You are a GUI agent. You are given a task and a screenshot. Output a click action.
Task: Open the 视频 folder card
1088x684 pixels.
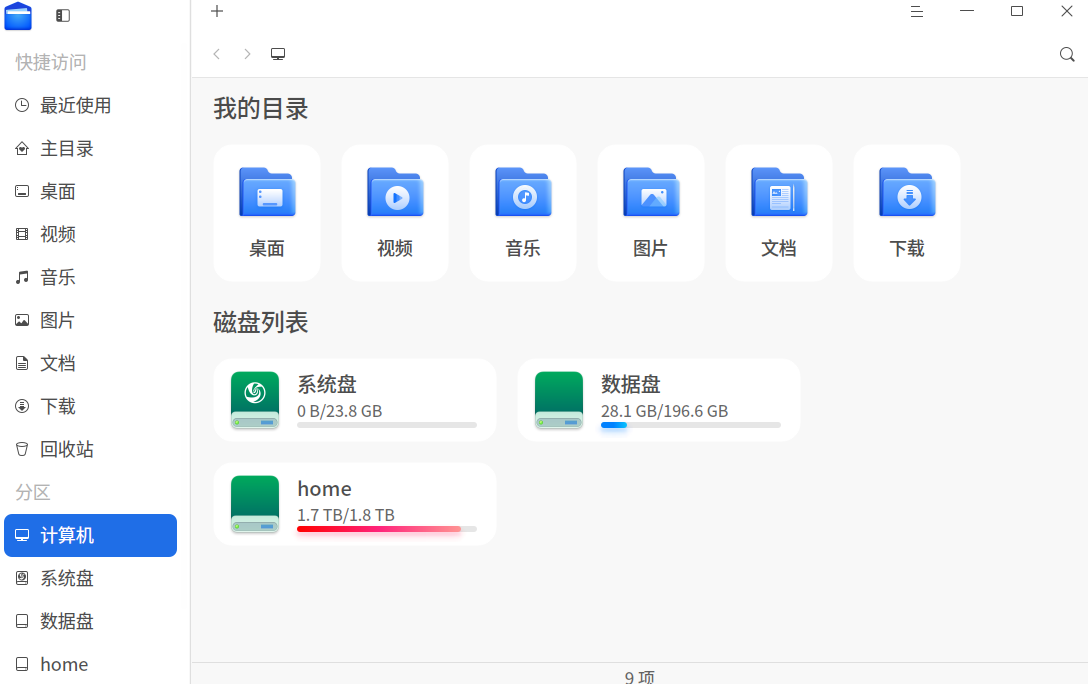click(395, 213)
